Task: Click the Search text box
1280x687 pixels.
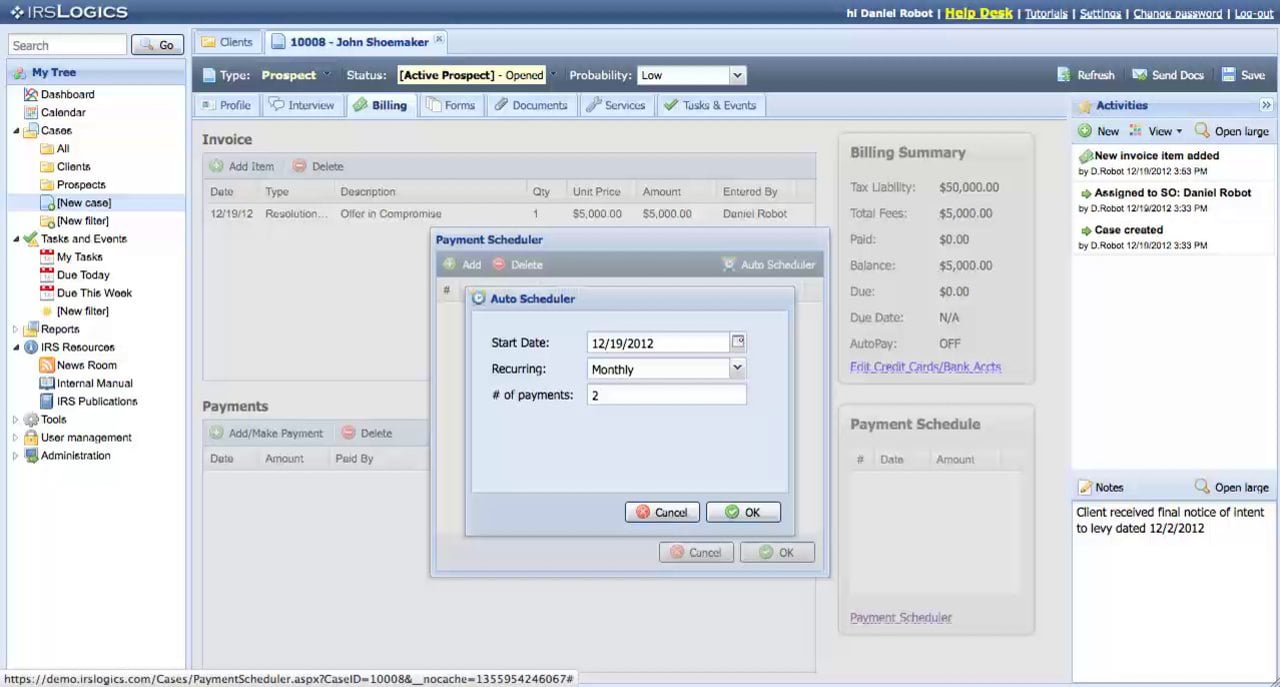Action: point(68,45)
